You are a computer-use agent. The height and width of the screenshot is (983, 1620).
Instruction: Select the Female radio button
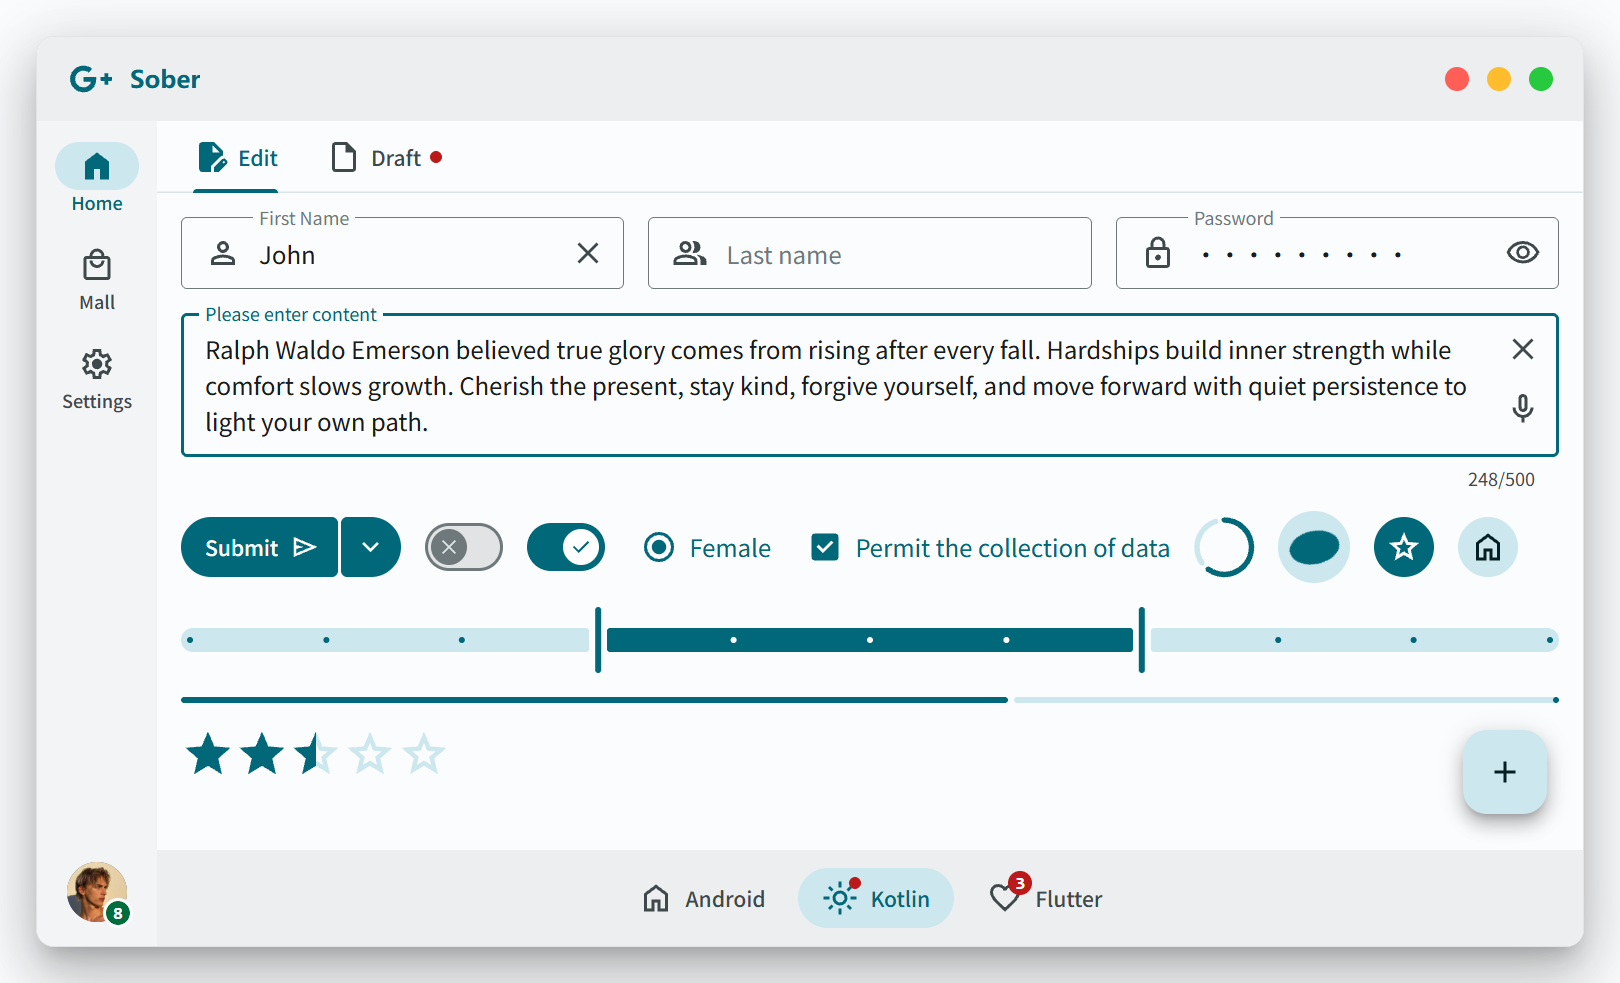pos(659,547)
